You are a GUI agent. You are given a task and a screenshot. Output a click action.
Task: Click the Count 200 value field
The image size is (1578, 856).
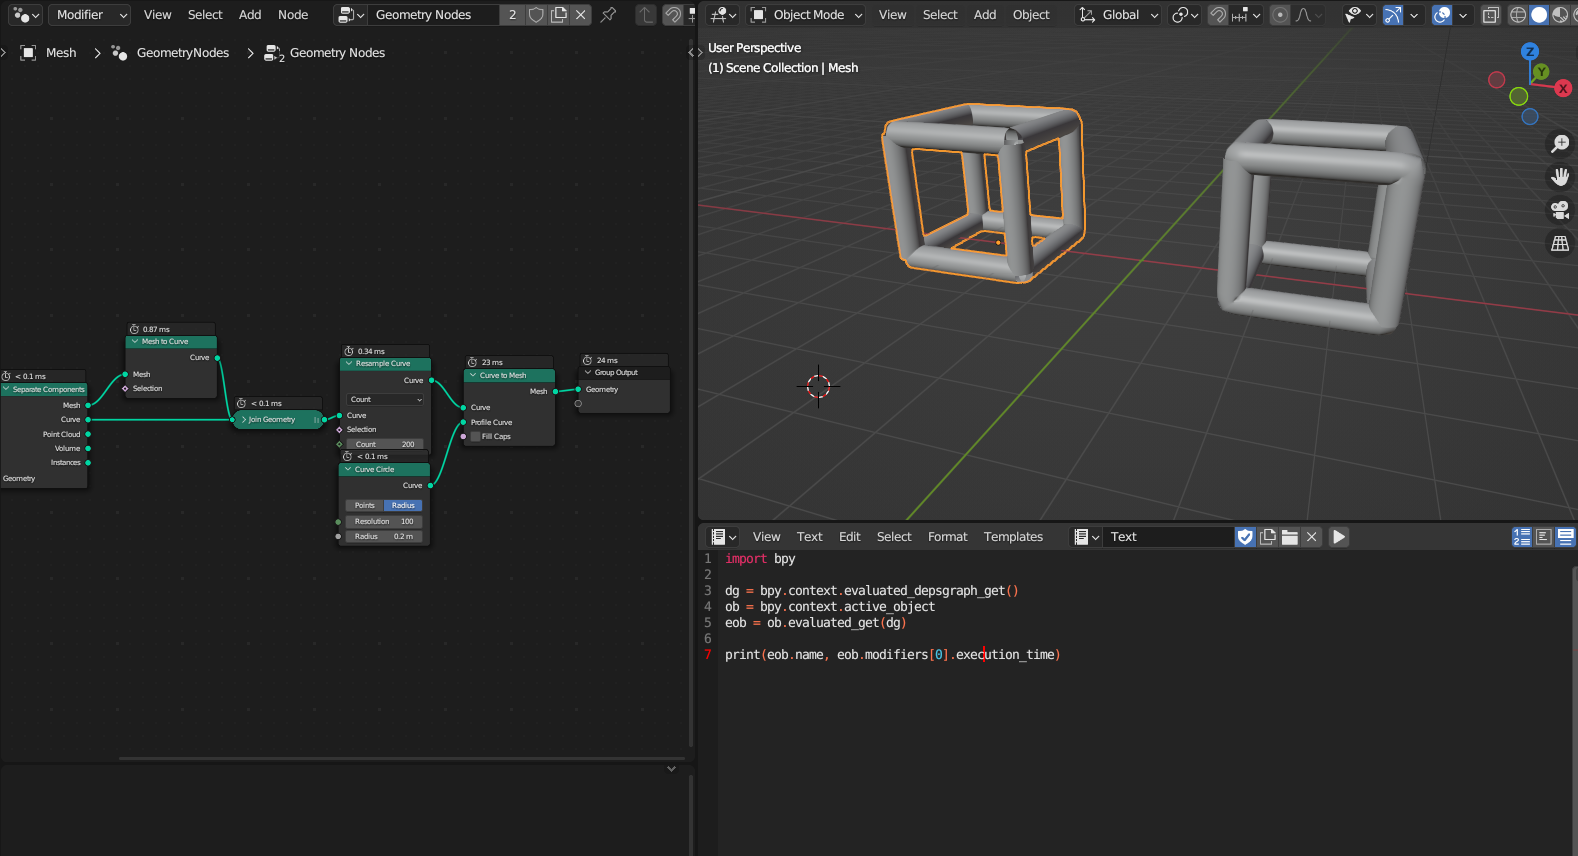(x=386, y=444)
